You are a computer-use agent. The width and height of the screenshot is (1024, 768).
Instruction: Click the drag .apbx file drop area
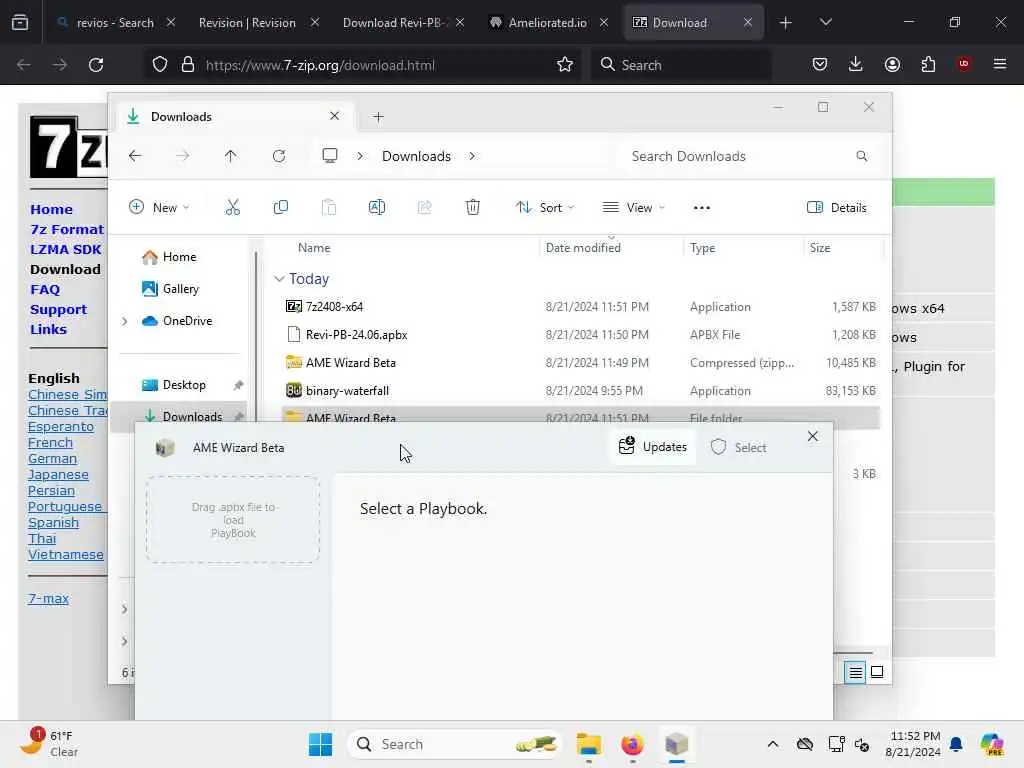232,520
